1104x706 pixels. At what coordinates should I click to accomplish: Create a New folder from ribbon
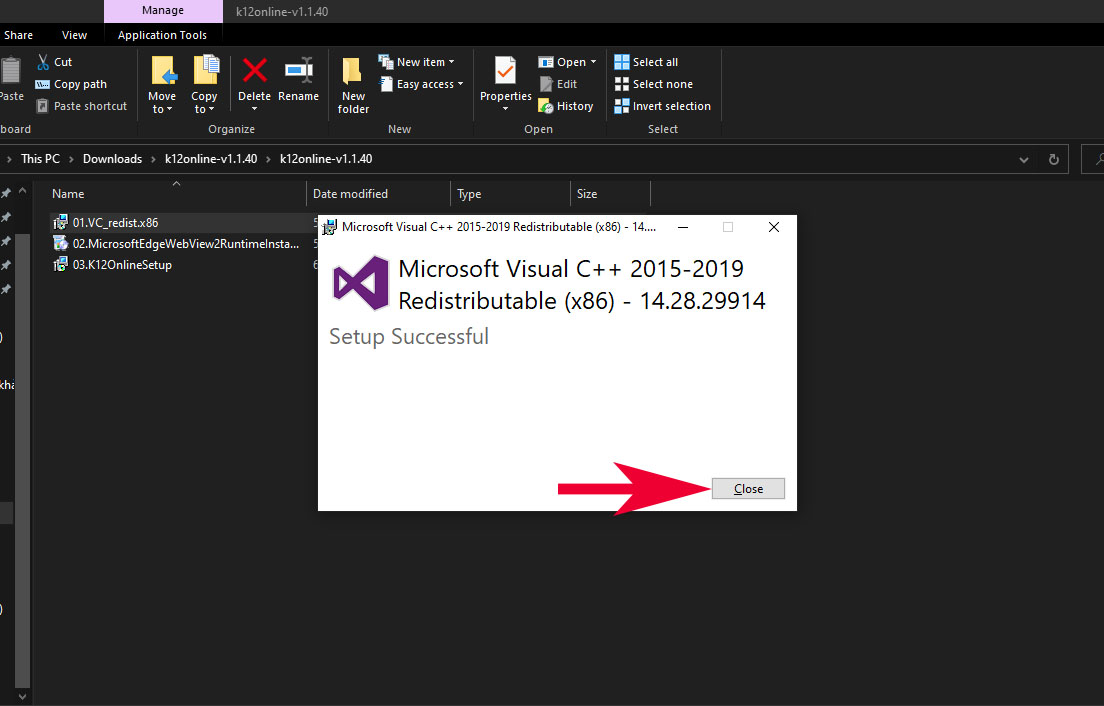coord(353,85)
